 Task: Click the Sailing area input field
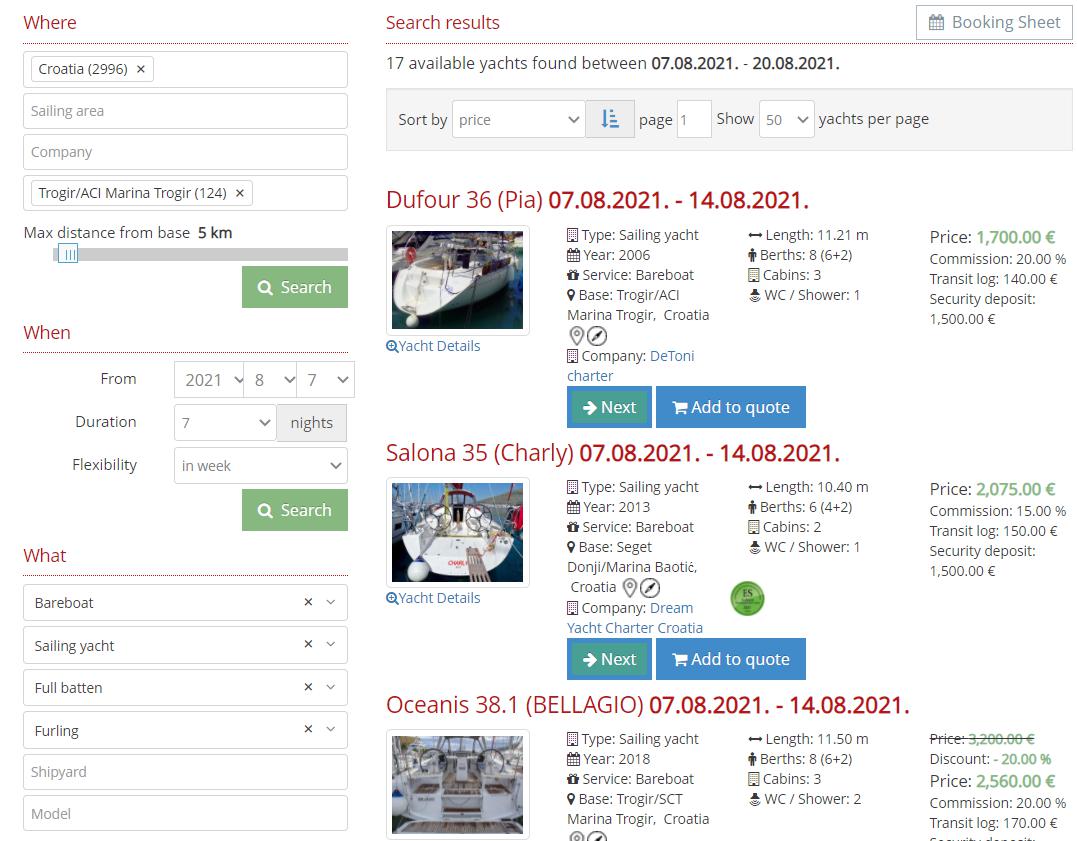[x=185, y=111]
